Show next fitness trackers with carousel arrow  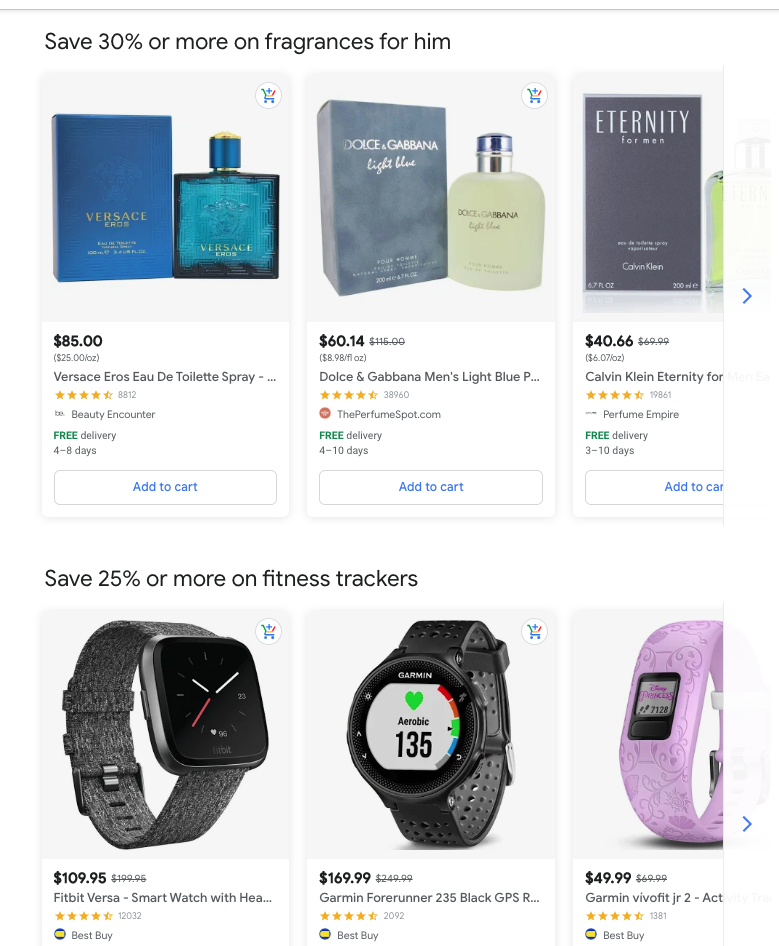(x=747, y=824)
